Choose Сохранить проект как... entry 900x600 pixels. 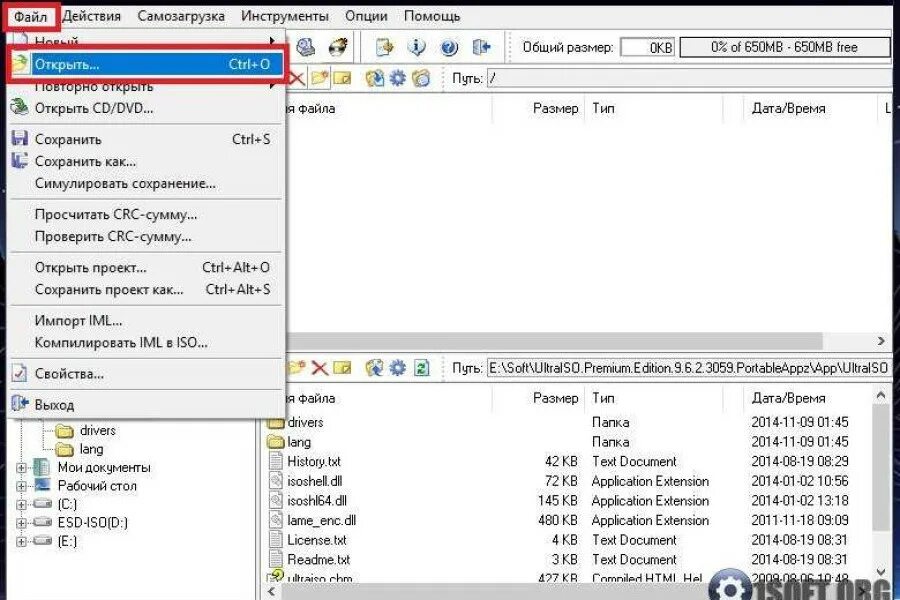tap(146, 289)
